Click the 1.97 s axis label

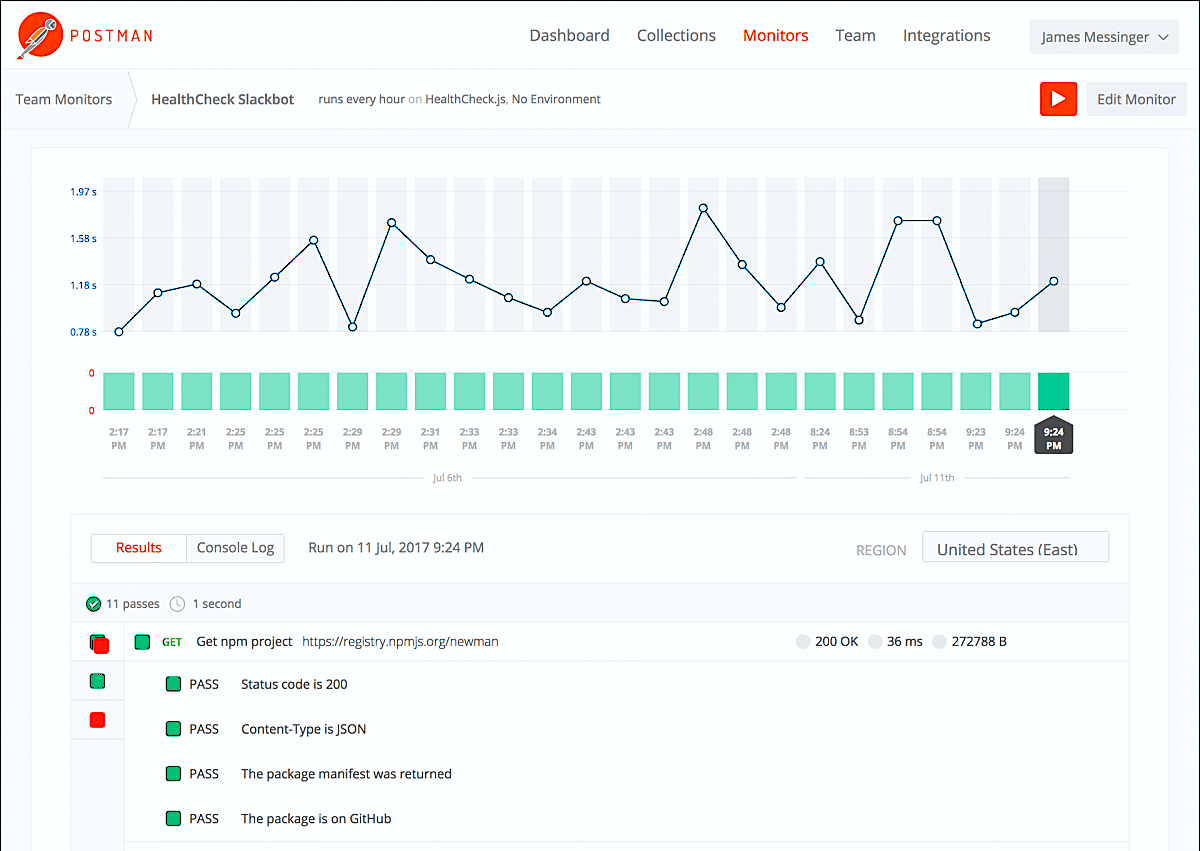(83, 191)
